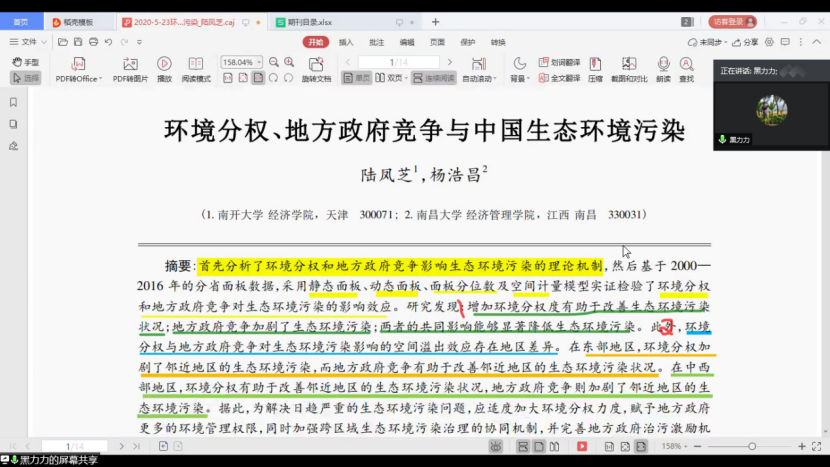Screen dimensions: 830x467
Task: Collapse the ribbon with the top-right chevron
Action: 817,42
